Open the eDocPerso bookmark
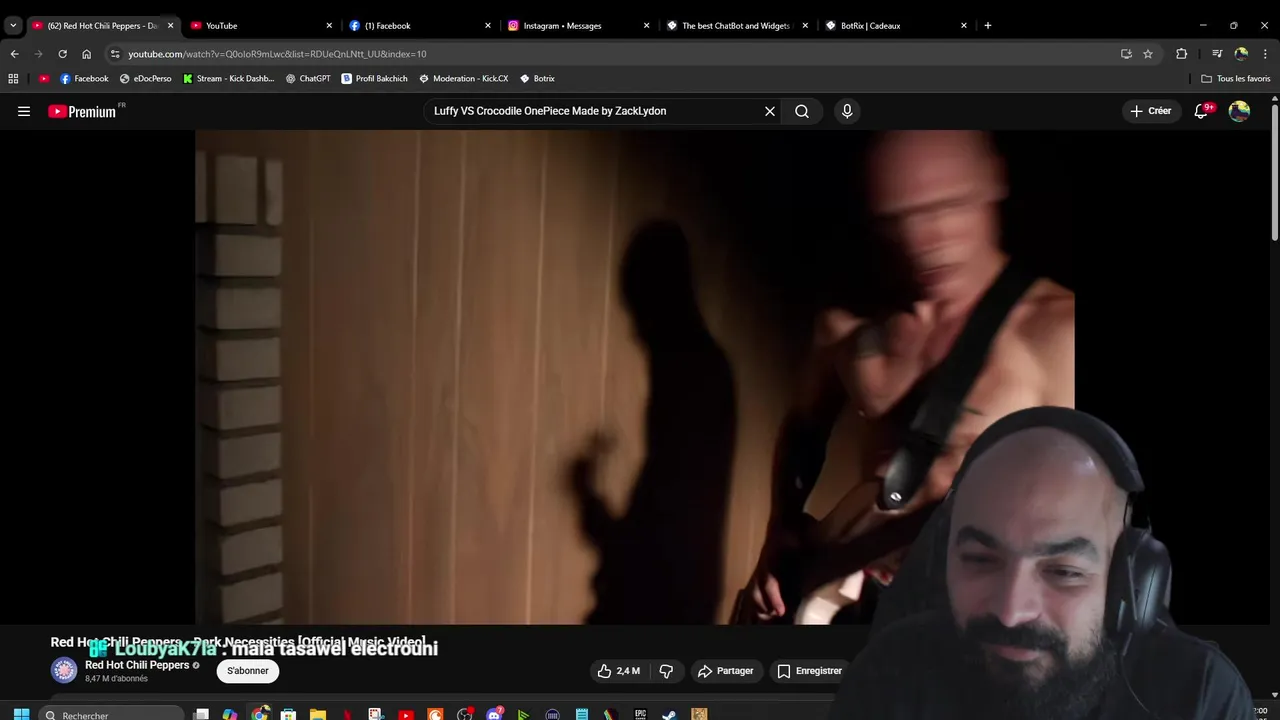This screenshot has width=1280, height=720. tap(145, 78)
